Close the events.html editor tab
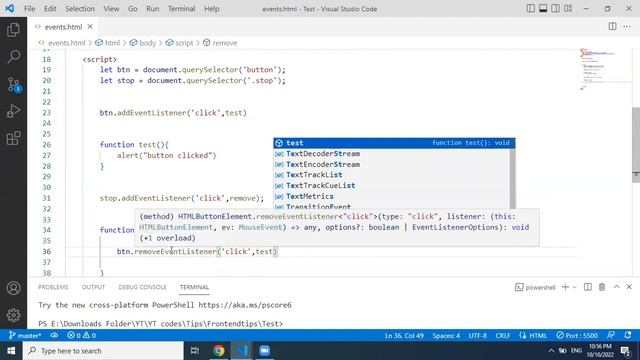Viewport: 640px width, 360px height. pyautogui.click(x=90, y=27)
